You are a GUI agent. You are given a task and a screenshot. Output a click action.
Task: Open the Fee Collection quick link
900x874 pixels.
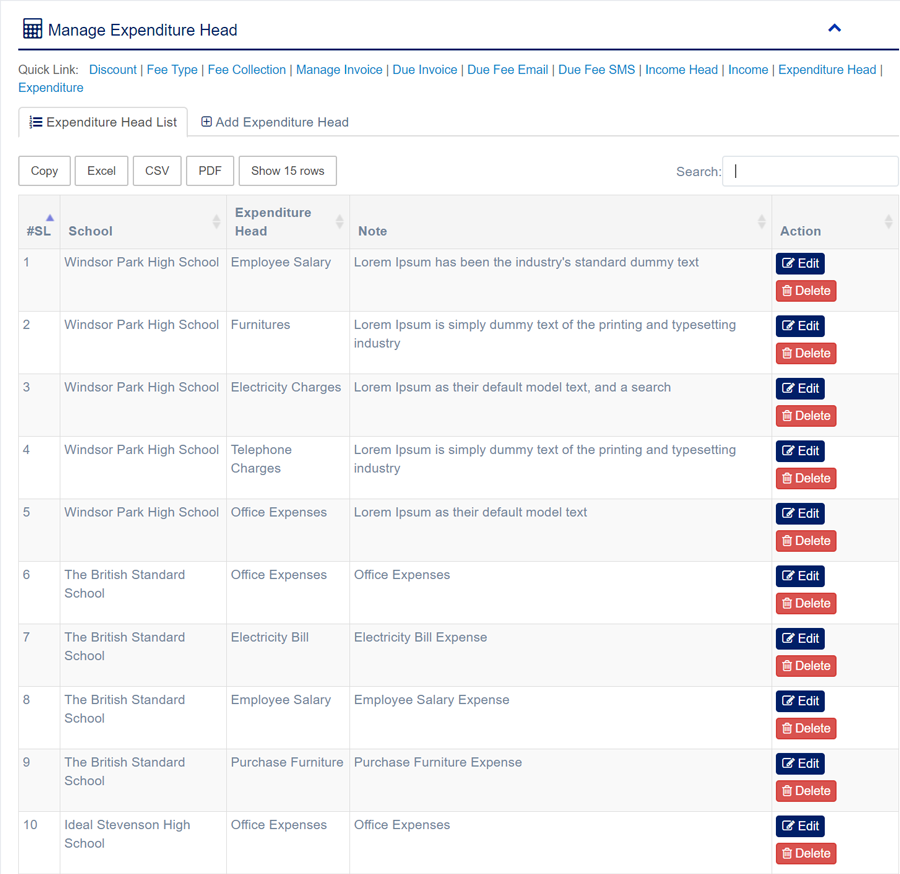247,70
